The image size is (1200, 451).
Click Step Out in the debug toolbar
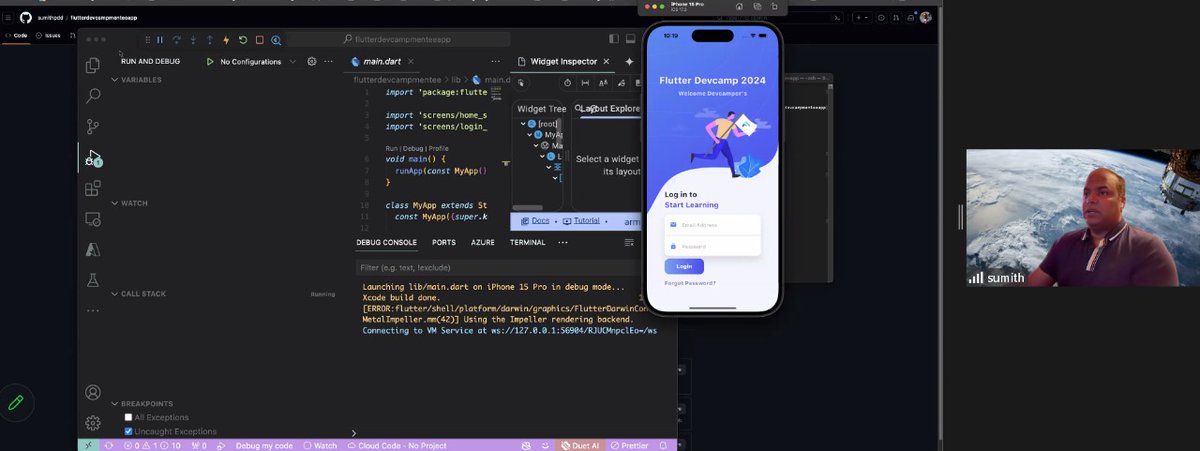[210, 40]
